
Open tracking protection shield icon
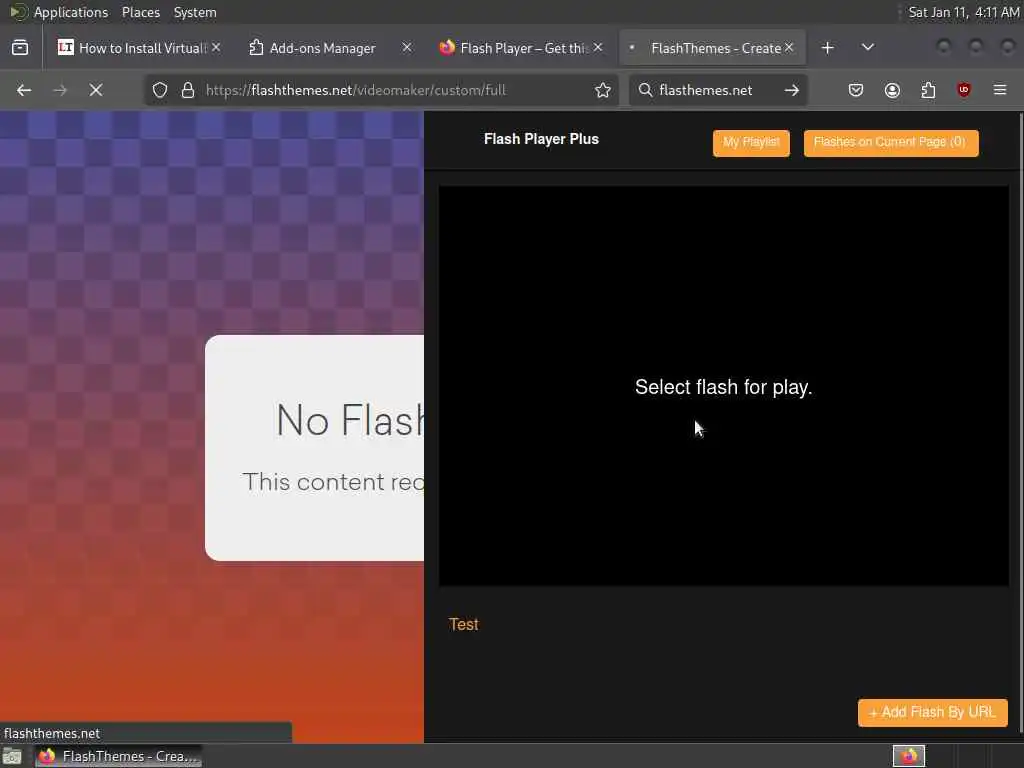160,90
